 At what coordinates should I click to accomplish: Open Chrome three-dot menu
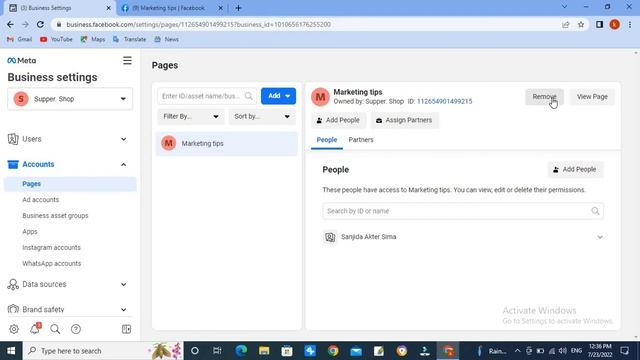pos(630,24)
